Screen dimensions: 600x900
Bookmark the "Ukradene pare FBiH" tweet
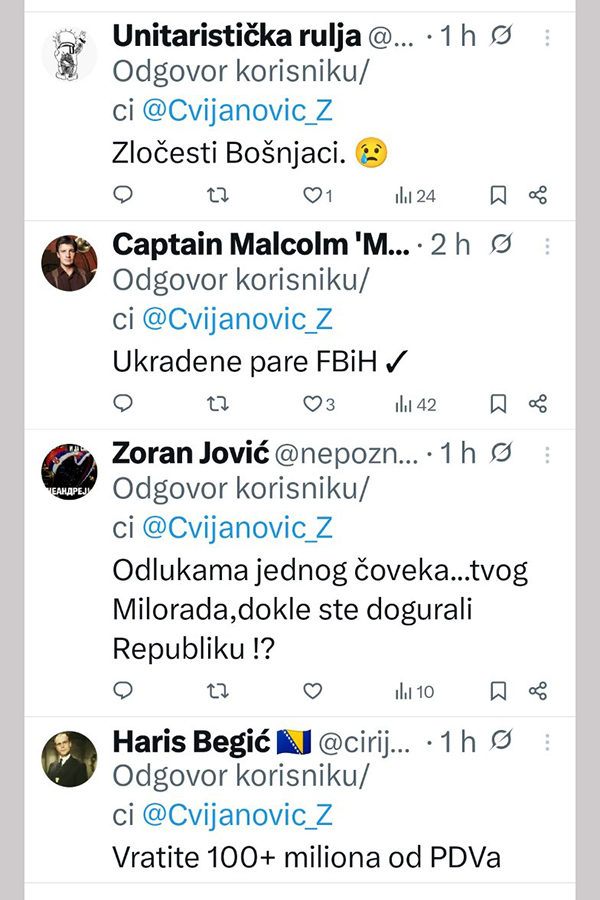(x=498, y=404)
